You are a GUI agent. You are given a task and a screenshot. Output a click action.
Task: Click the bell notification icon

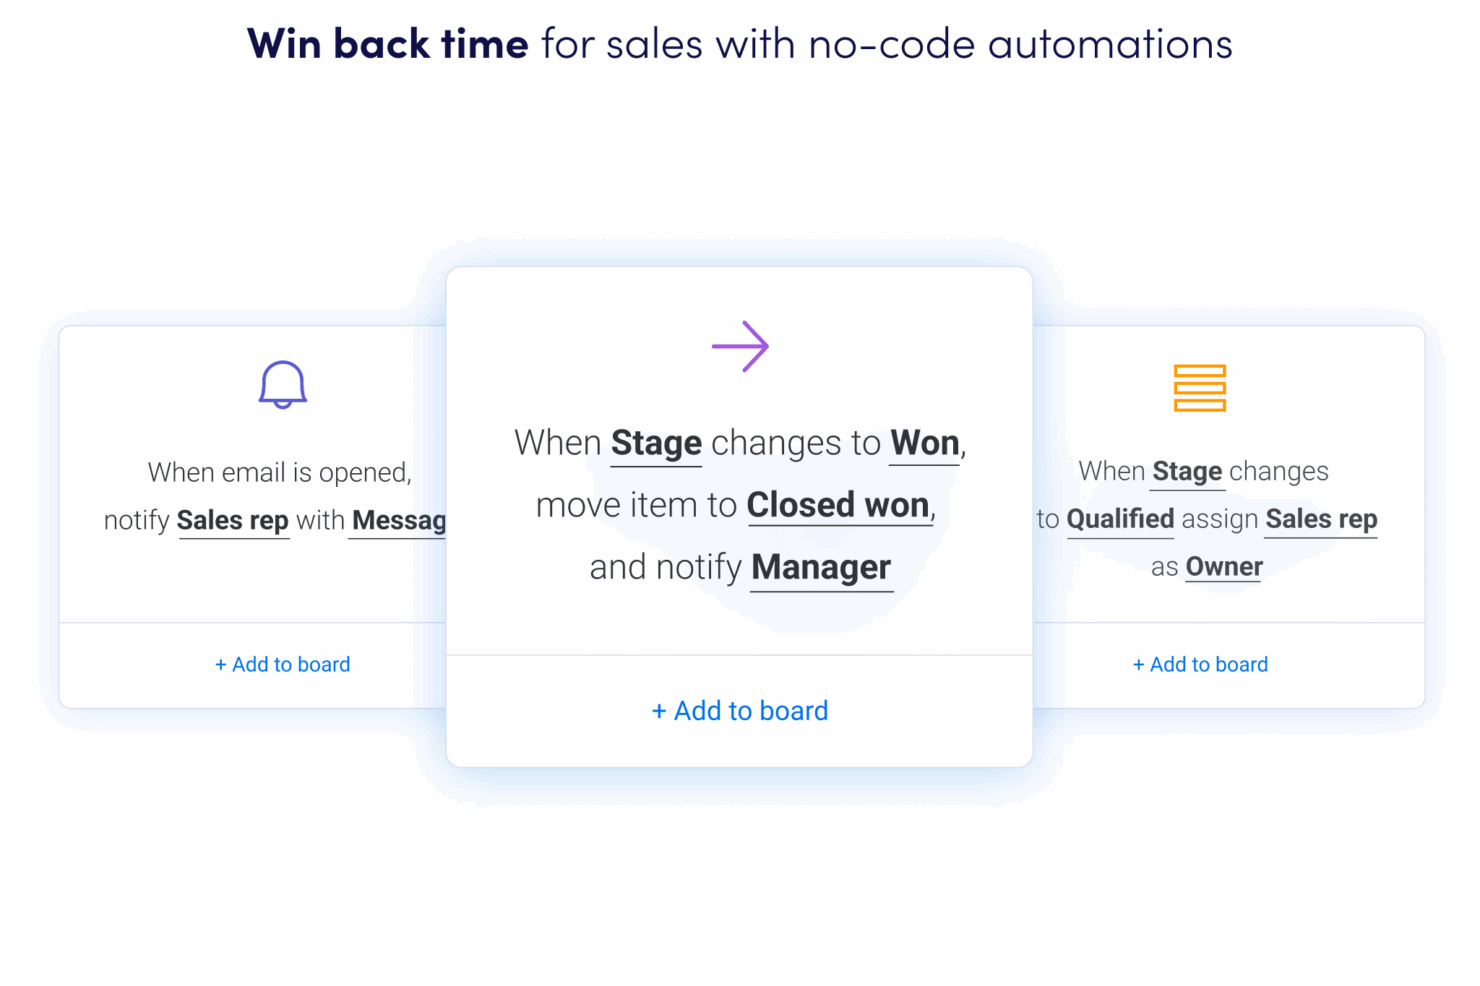click(x=283, y=385)
